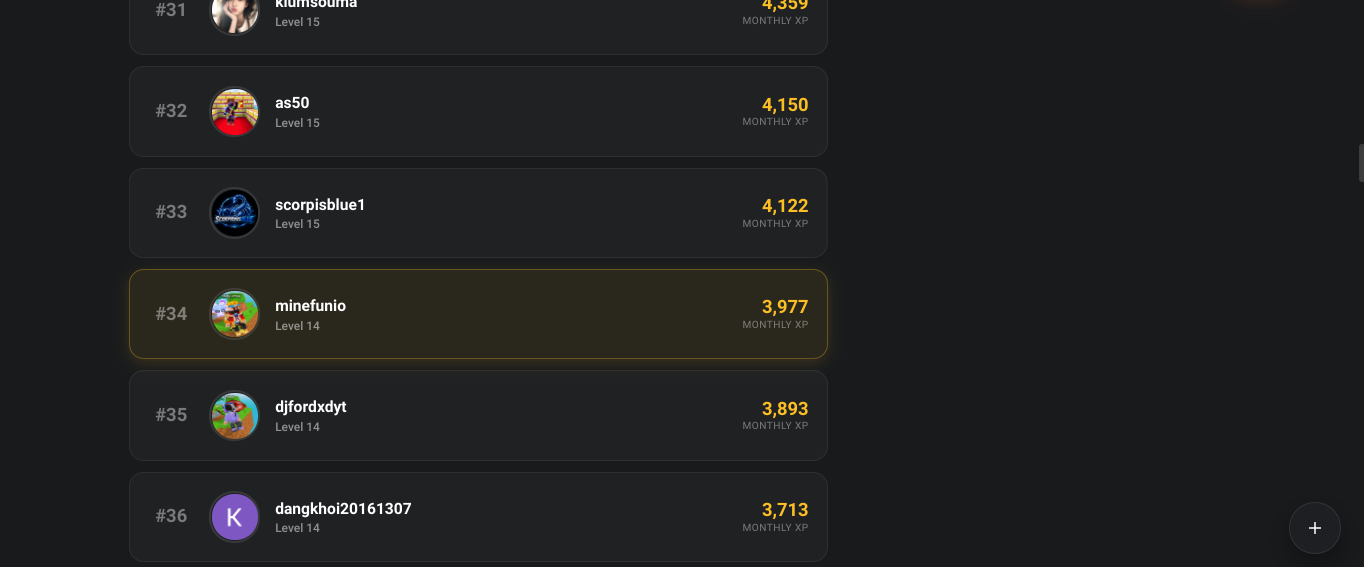1364x567 pixels.
Task: Select the 3,893 monthly XP score
Action: coord(784,409)
